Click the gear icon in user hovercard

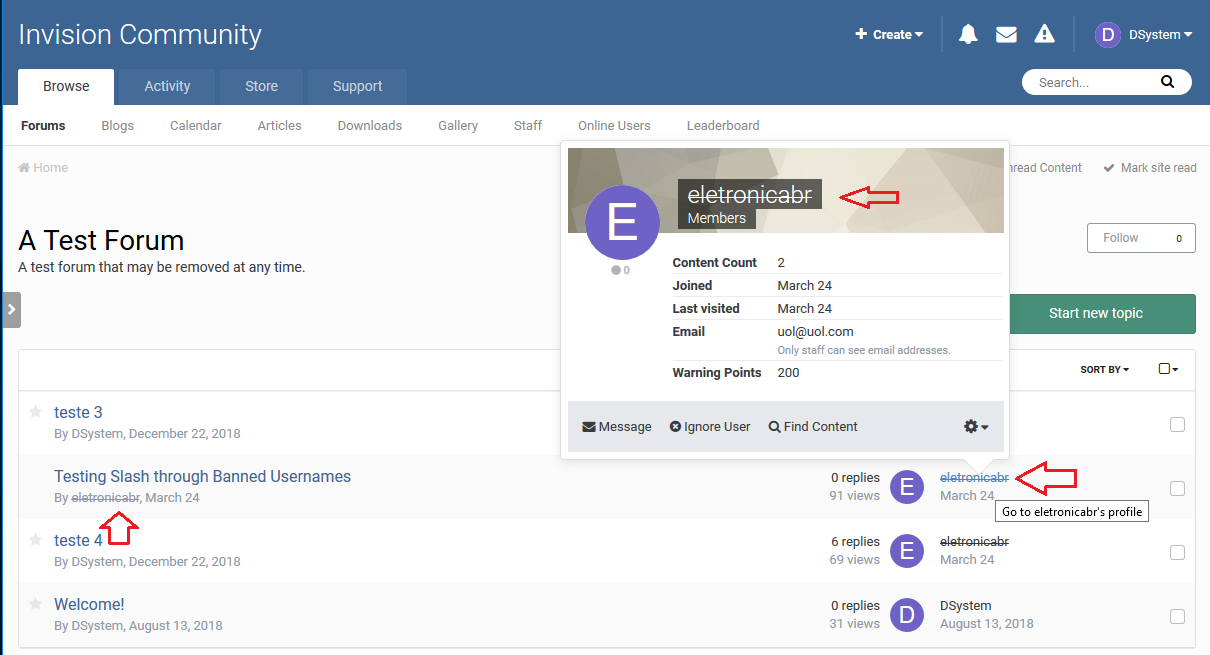click(x=975, y=427)
